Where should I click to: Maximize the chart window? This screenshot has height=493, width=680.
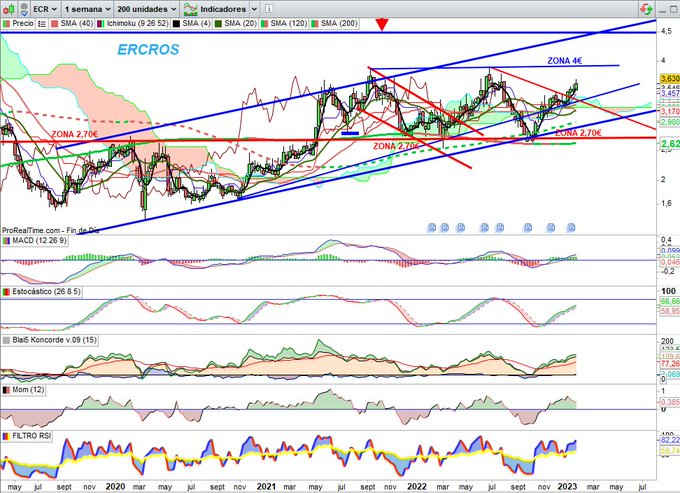pyautogui.click(x=675, y=9)
